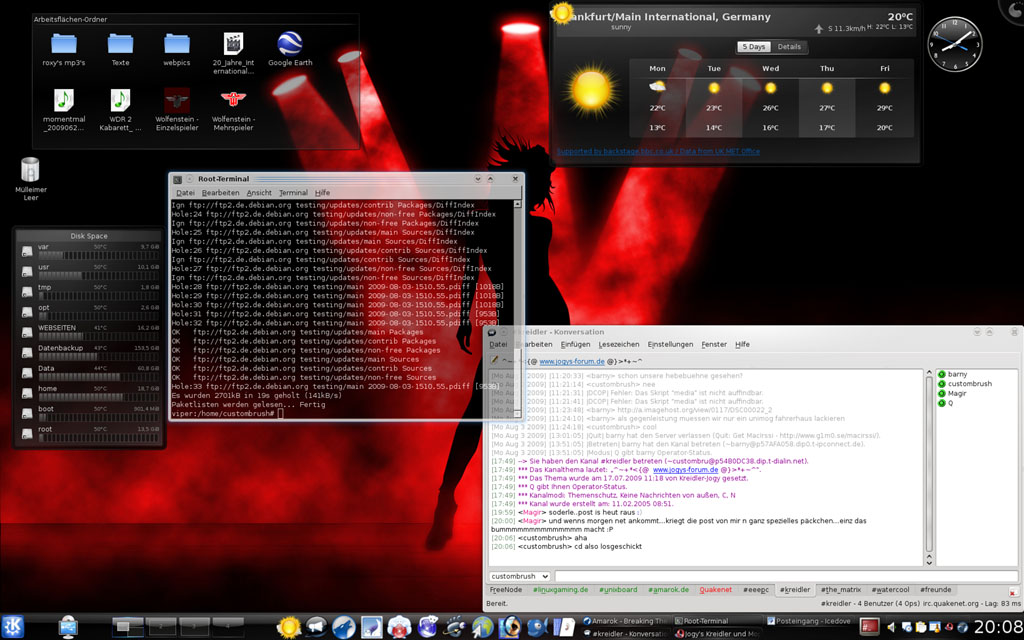
Task: Switch to the Details weather view
Action: click(x=789, y=47)
